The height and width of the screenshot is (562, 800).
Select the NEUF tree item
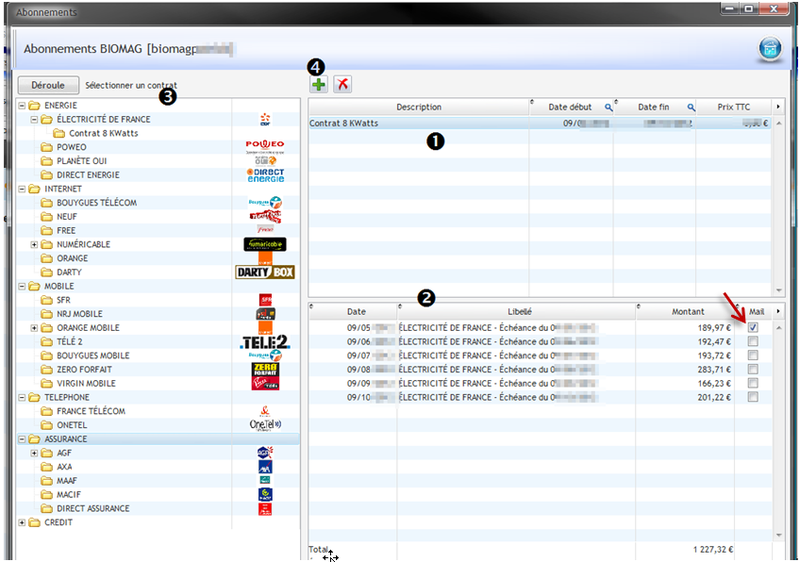click(66, 217)
